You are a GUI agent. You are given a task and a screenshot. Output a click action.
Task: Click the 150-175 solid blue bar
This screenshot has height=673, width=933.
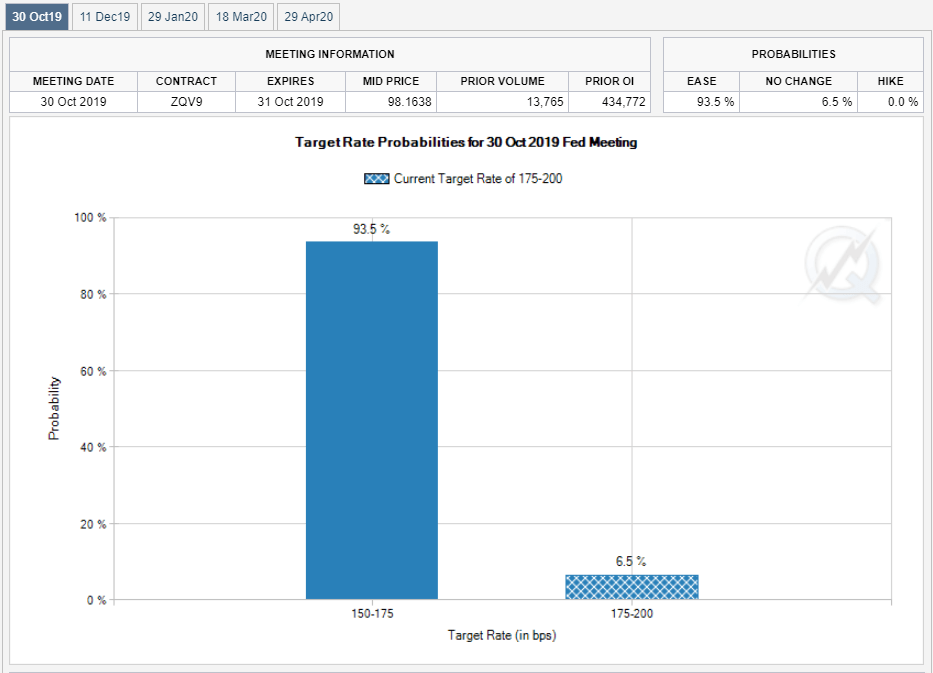click(x=372, y=420)
